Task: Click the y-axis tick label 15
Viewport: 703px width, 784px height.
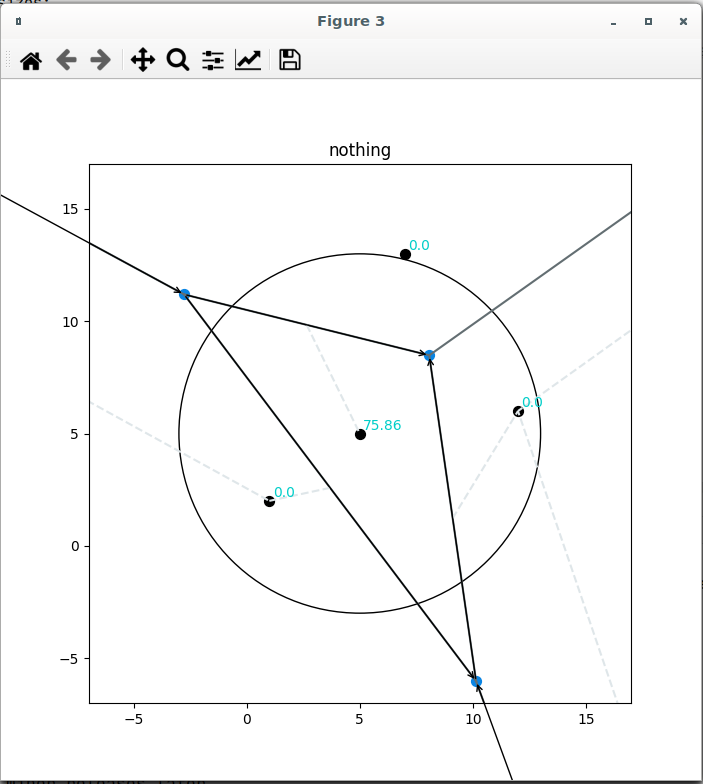Action: [70, 209]
